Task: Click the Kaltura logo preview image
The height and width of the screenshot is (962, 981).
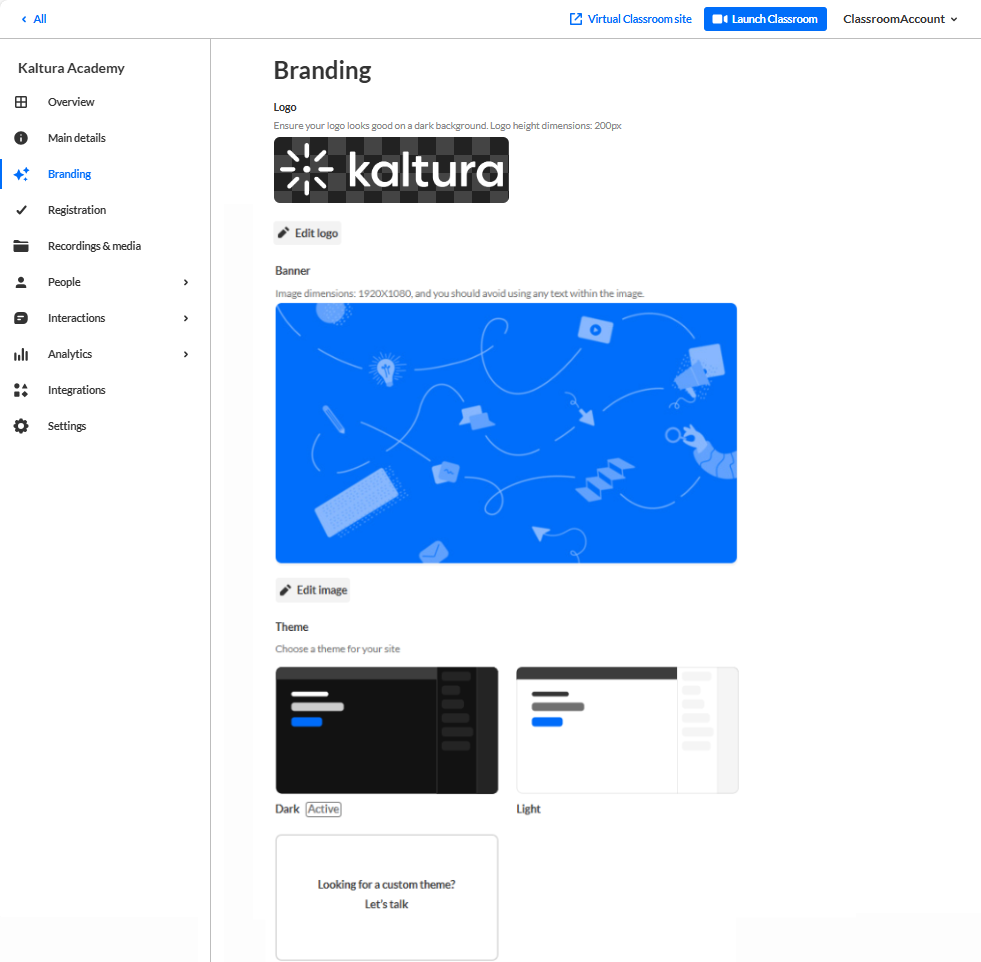Action: (x=392, y=170)
